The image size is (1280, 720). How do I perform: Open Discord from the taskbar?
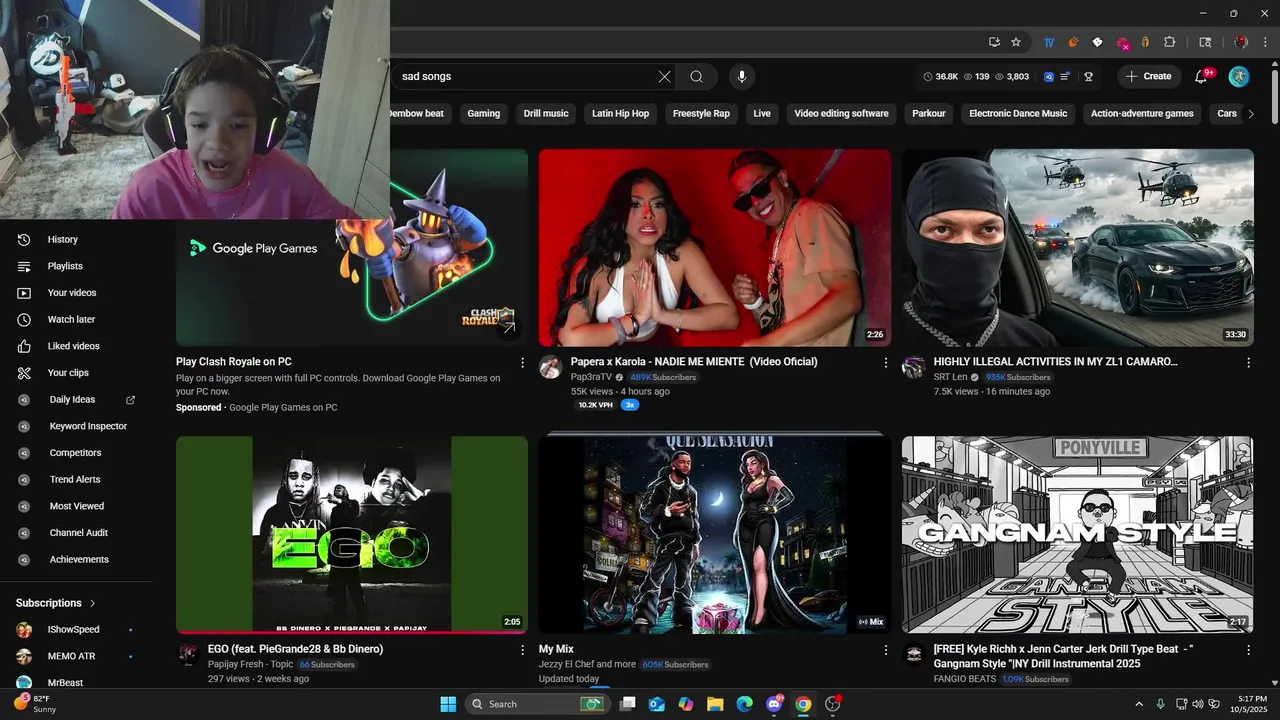tap(774, 704)
